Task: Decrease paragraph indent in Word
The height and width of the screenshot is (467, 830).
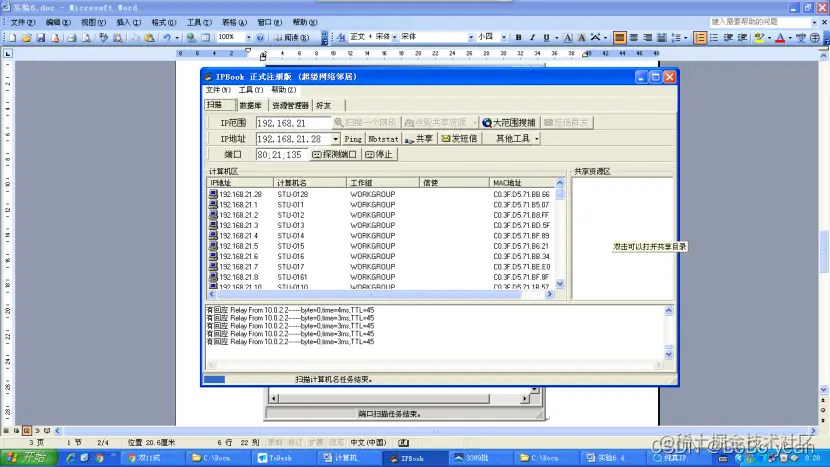Action: (x=728, y=37)
